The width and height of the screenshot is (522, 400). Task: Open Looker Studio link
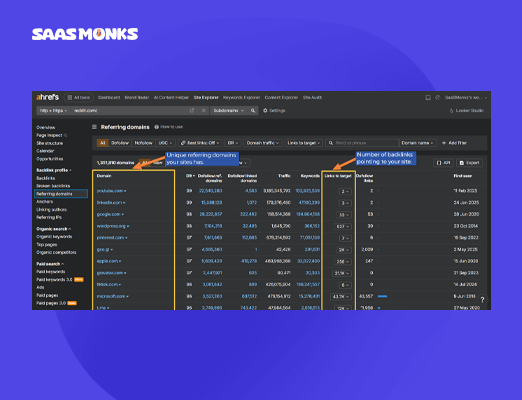tap(466, 110)
